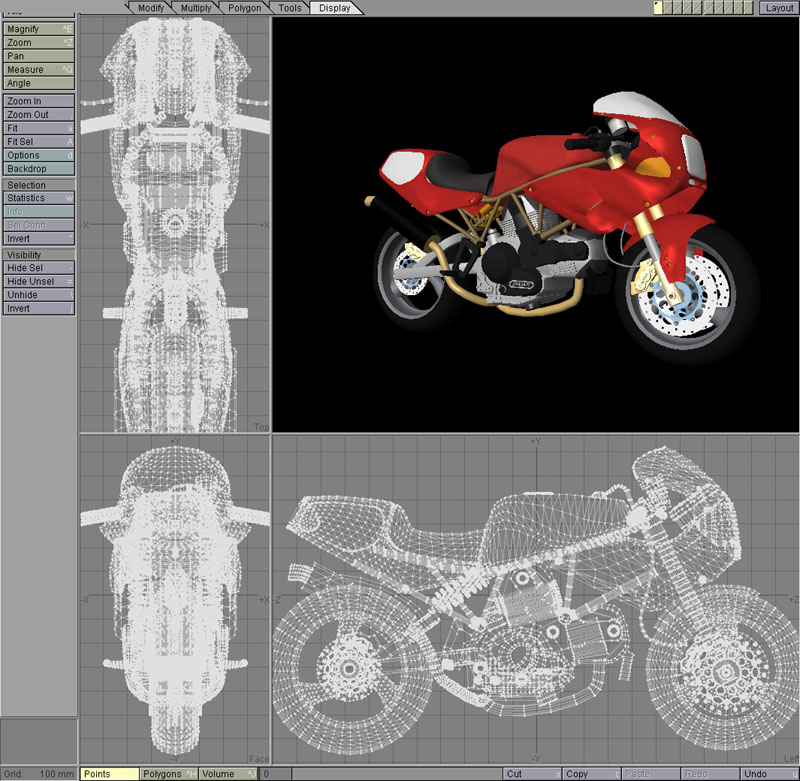Activate the Magnify tool

click(39, 29)
